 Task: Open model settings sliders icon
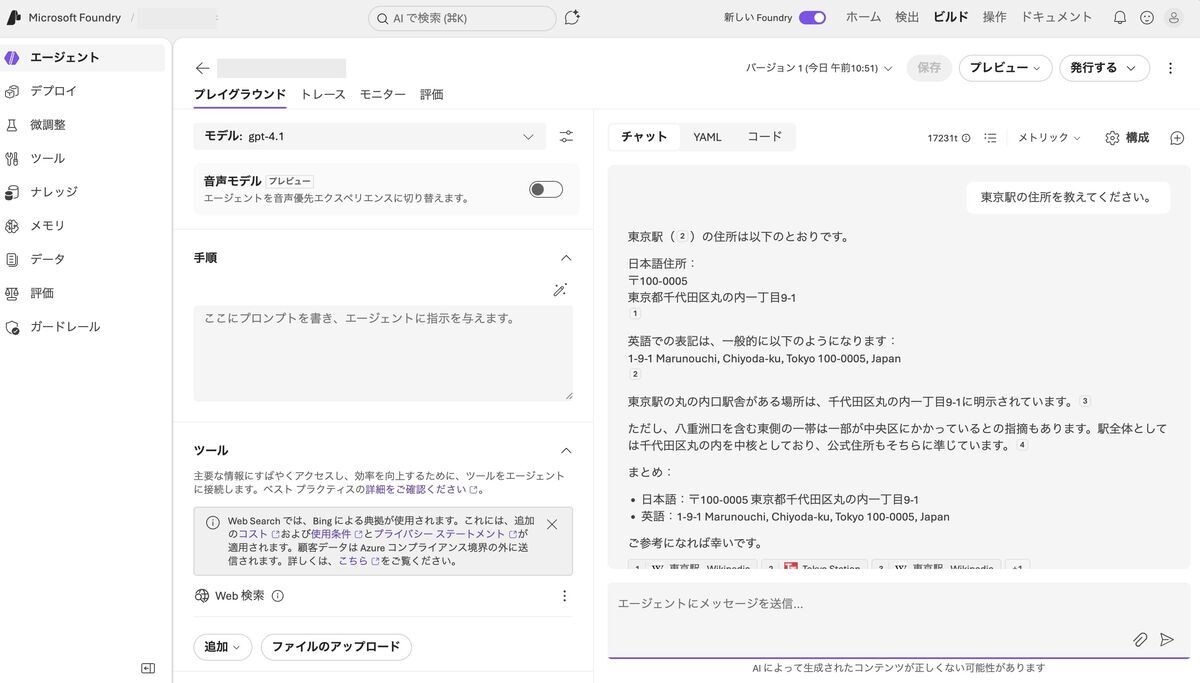point(566,137)
